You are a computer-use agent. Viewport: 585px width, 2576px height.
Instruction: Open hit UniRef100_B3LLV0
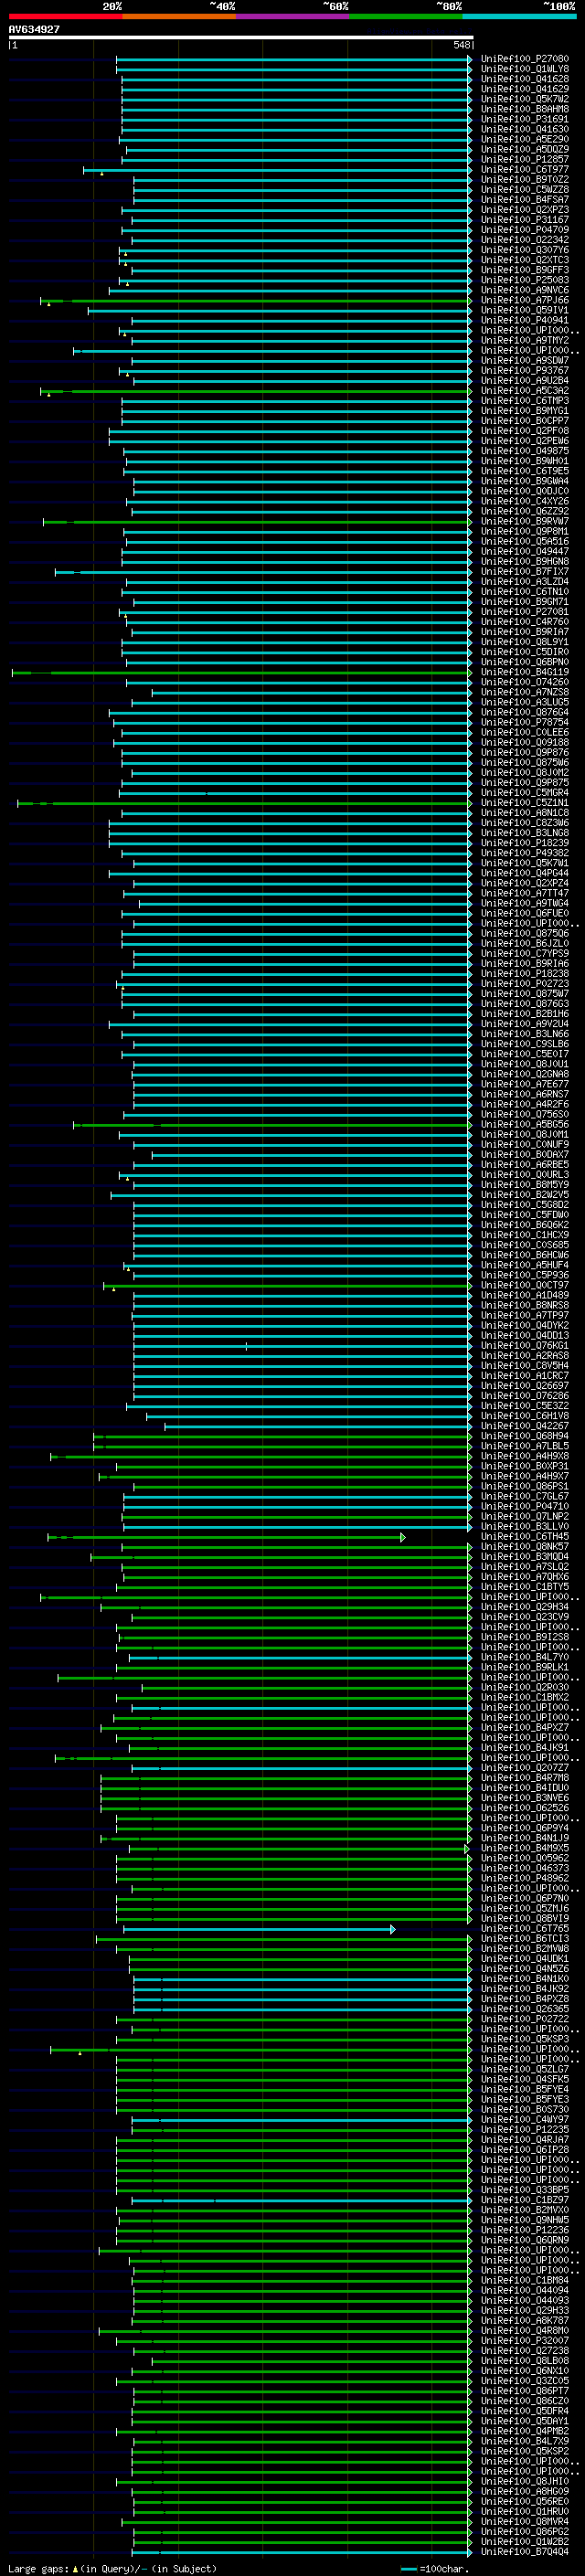click(x=525, y=1527)
